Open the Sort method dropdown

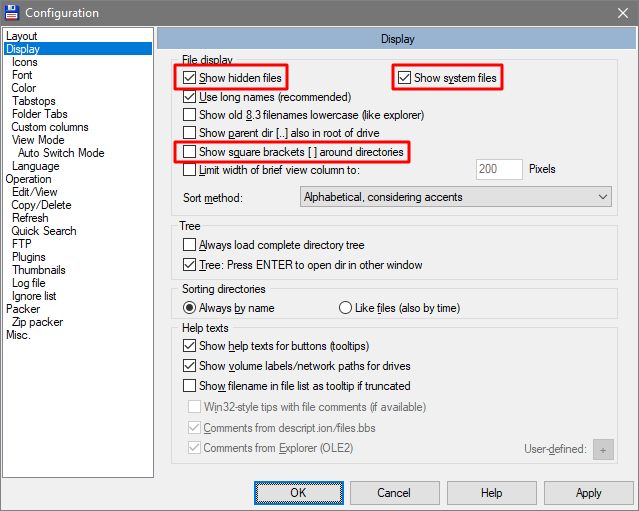456,197
